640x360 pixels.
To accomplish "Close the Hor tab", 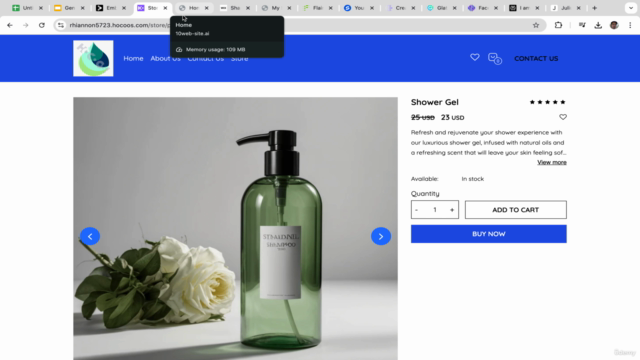I will (x=207, y=8).
